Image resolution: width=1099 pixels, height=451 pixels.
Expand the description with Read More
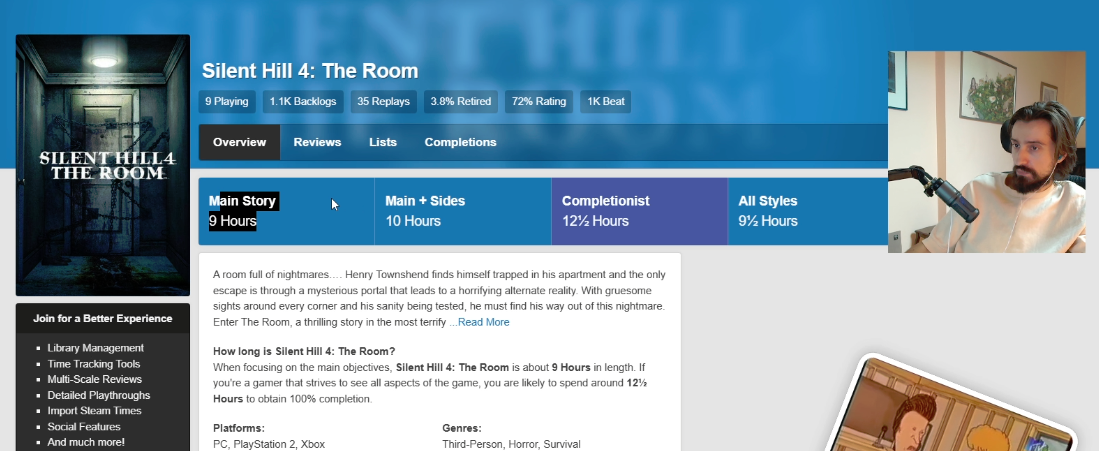[483, 323]
